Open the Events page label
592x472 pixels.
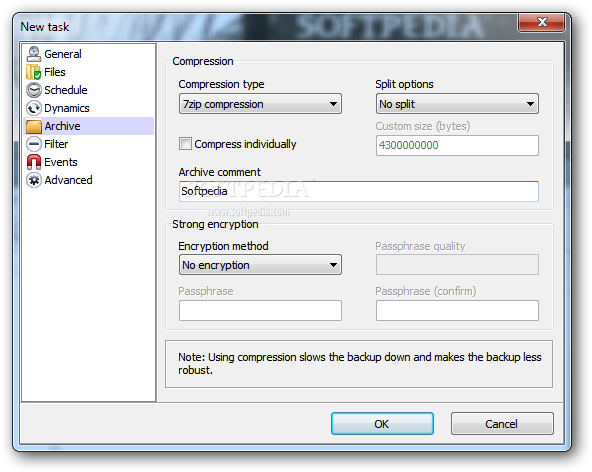61,162
